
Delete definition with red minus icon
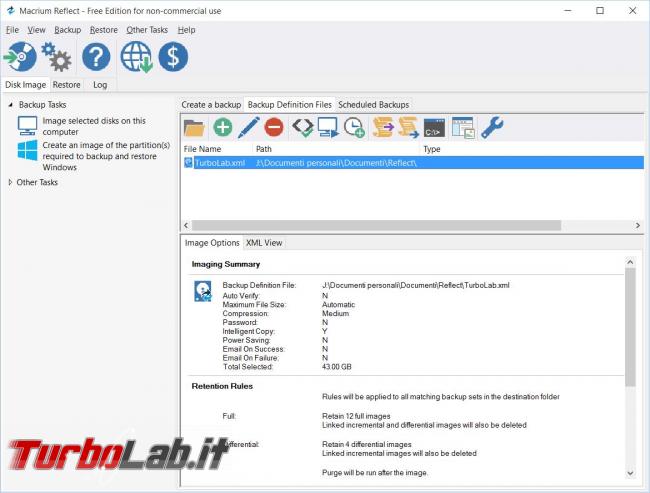[274, 127]
